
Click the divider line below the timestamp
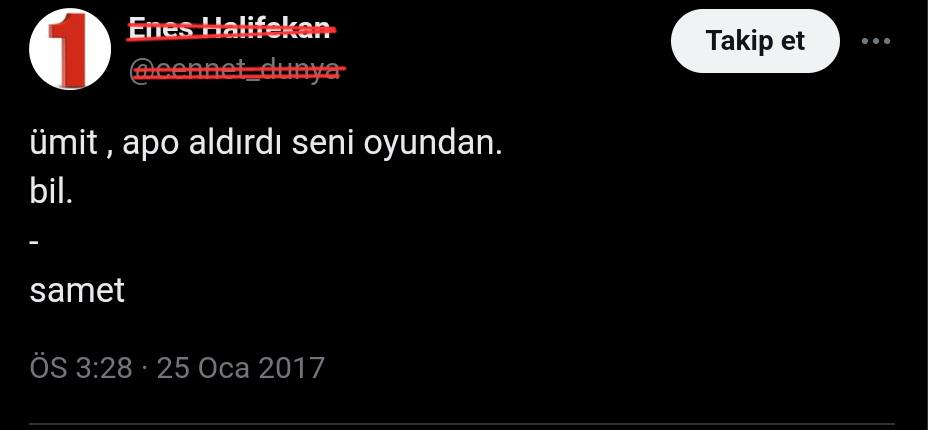point(464,424)
